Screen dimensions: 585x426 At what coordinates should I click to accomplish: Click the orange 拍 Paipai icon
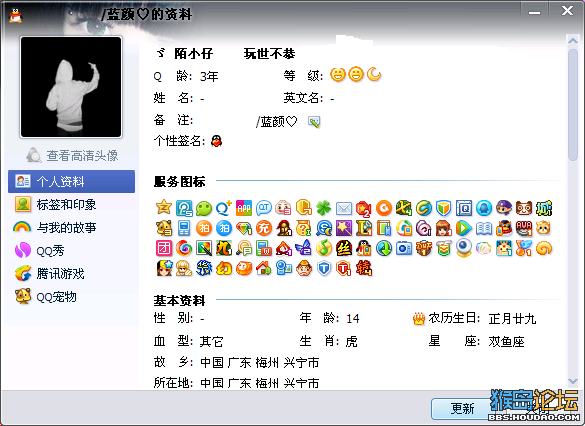204,228
